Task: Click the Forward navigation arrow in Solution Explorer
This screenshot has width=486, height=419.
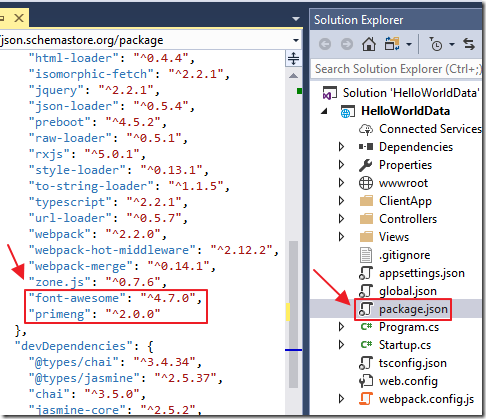Action: [347, 44]
